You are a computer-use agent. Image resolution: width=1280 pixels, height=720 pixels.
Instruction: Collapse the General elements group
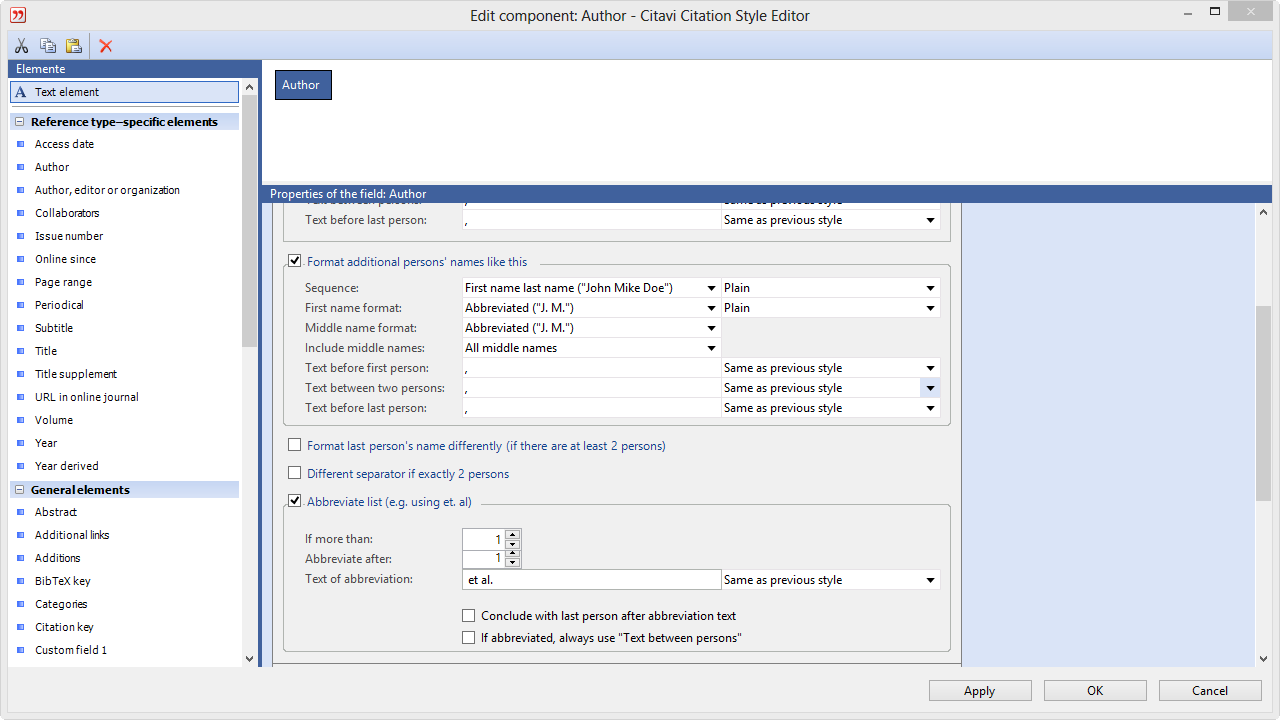coord(19,490)
